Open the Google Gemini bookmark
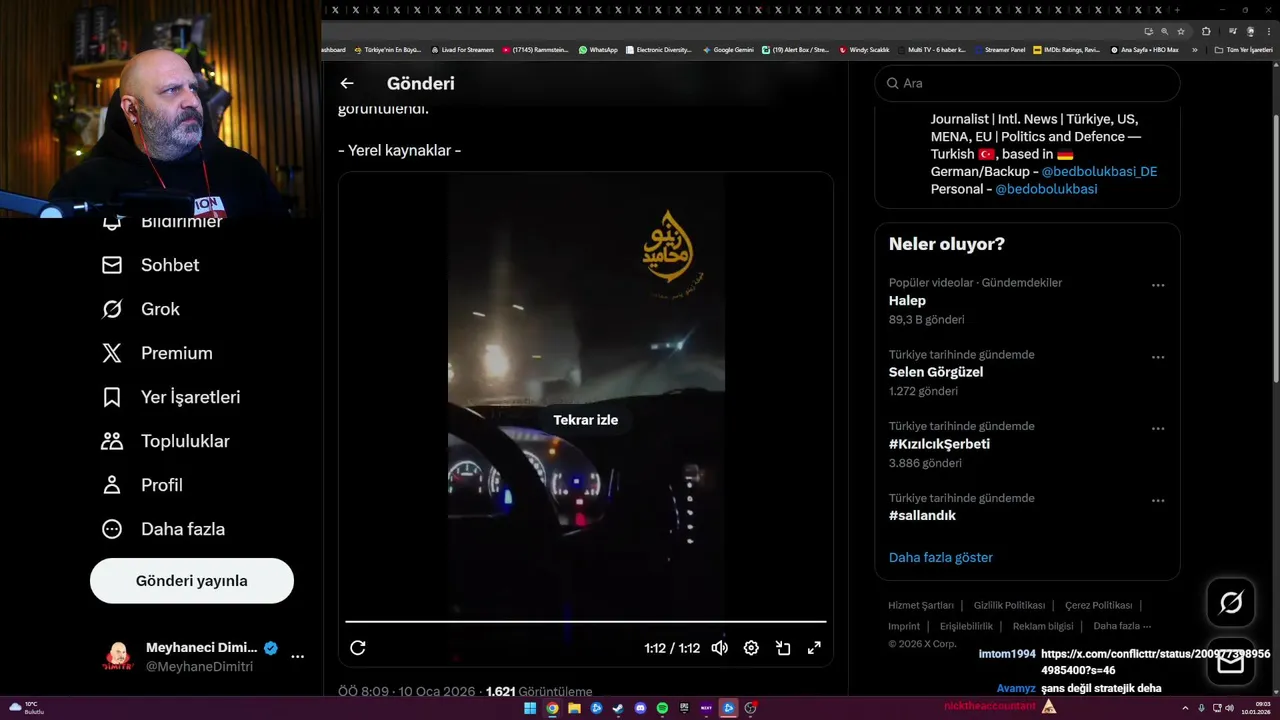 pos(728,49)
